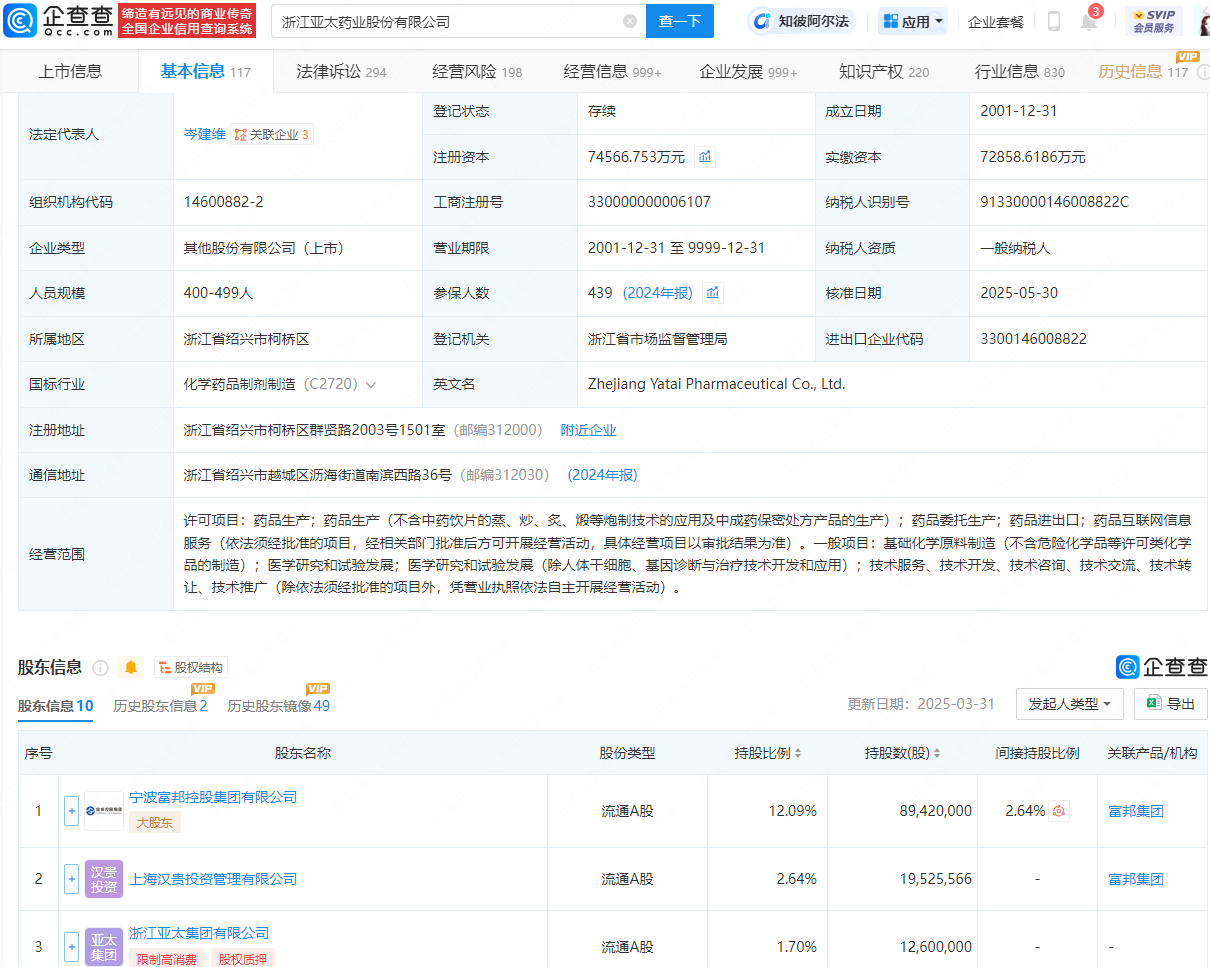Click the 大股东 tag
The height and width of the screenshot is (967, 1210).
pos(155,822)
